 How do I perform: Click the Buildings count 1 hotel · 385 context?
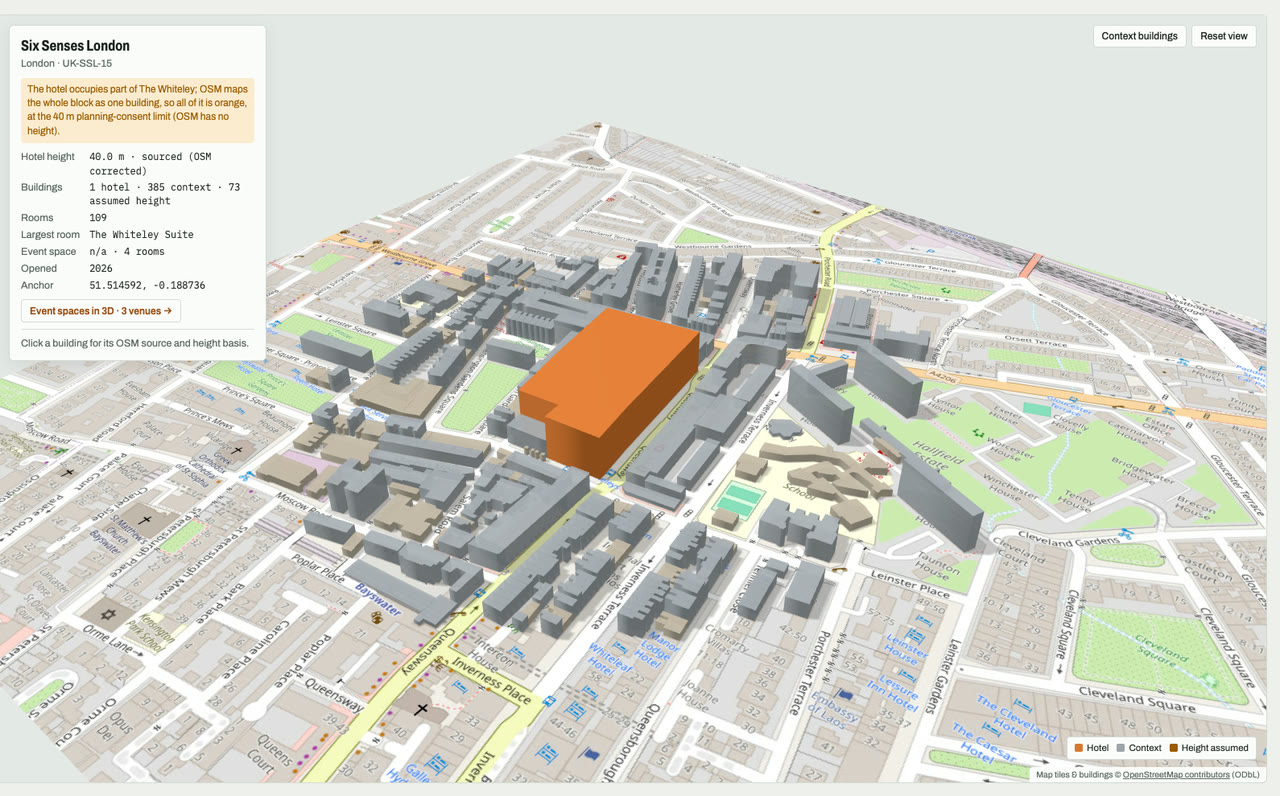[164, 194]
